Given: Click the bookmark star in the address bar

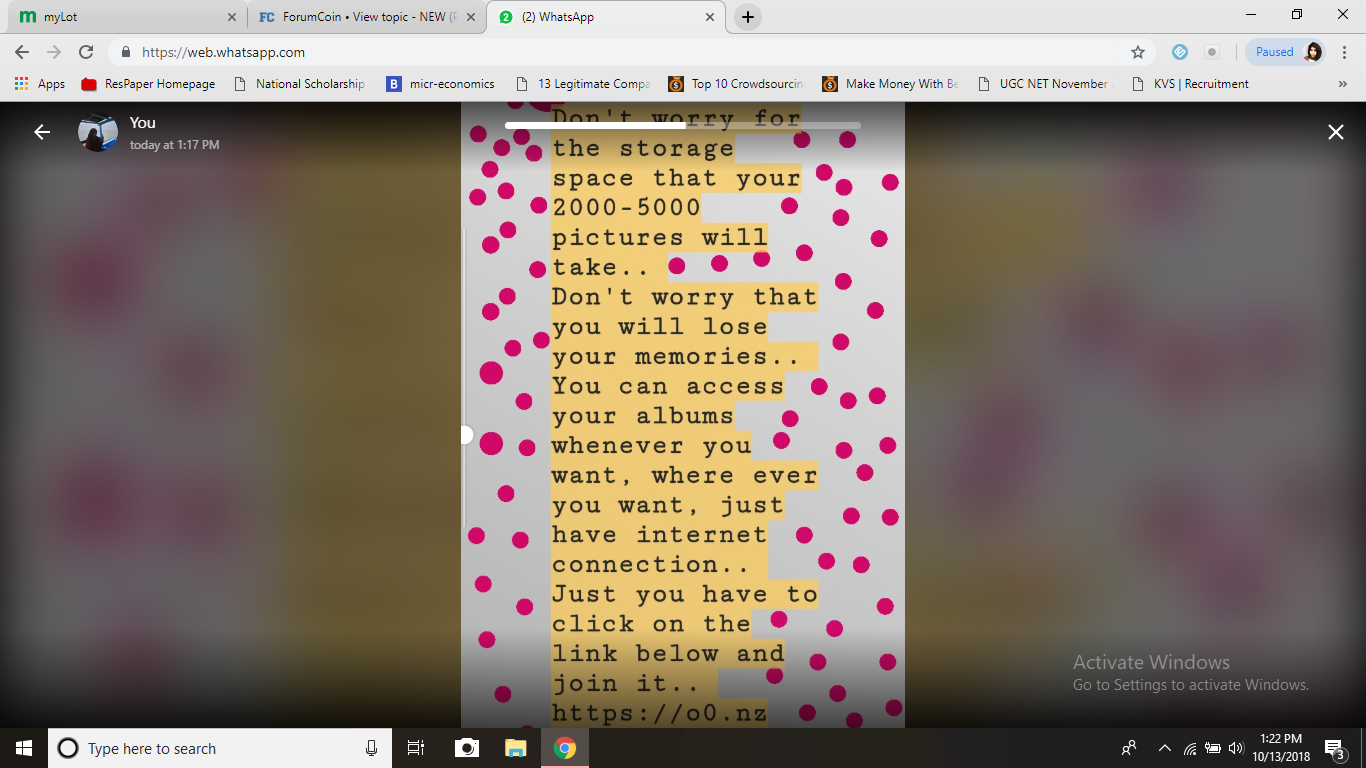Looking at the screenshot, I should point(1138,51).
